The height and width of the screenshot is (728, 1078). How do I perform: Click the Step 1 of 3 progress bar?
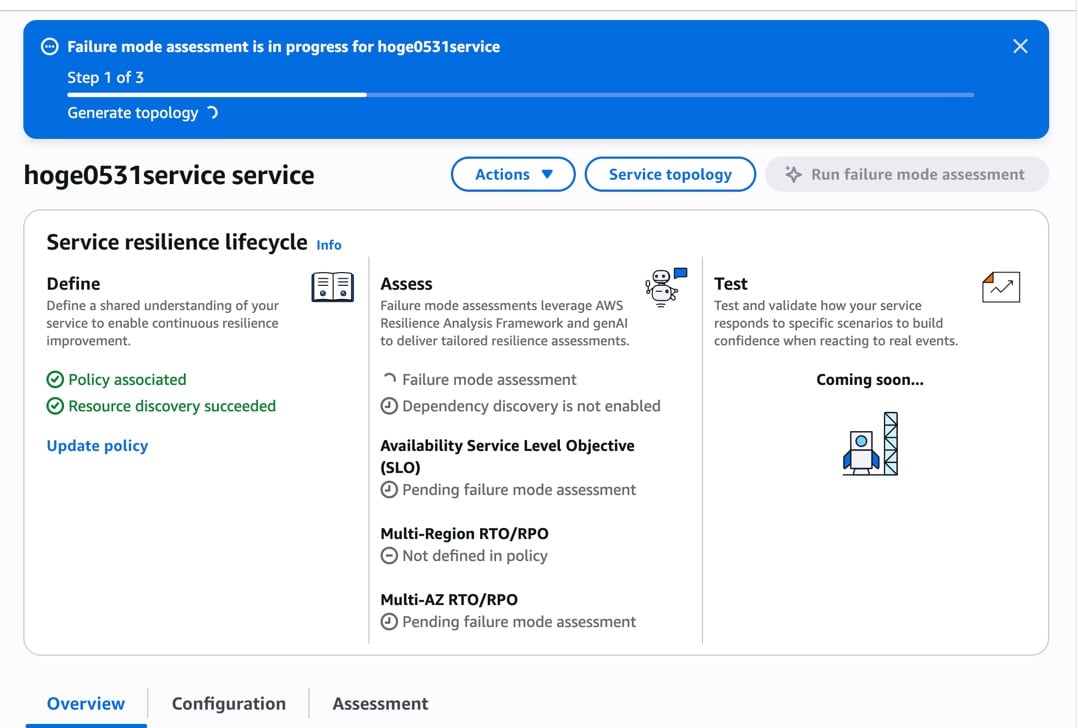click(x=520, y=95)
